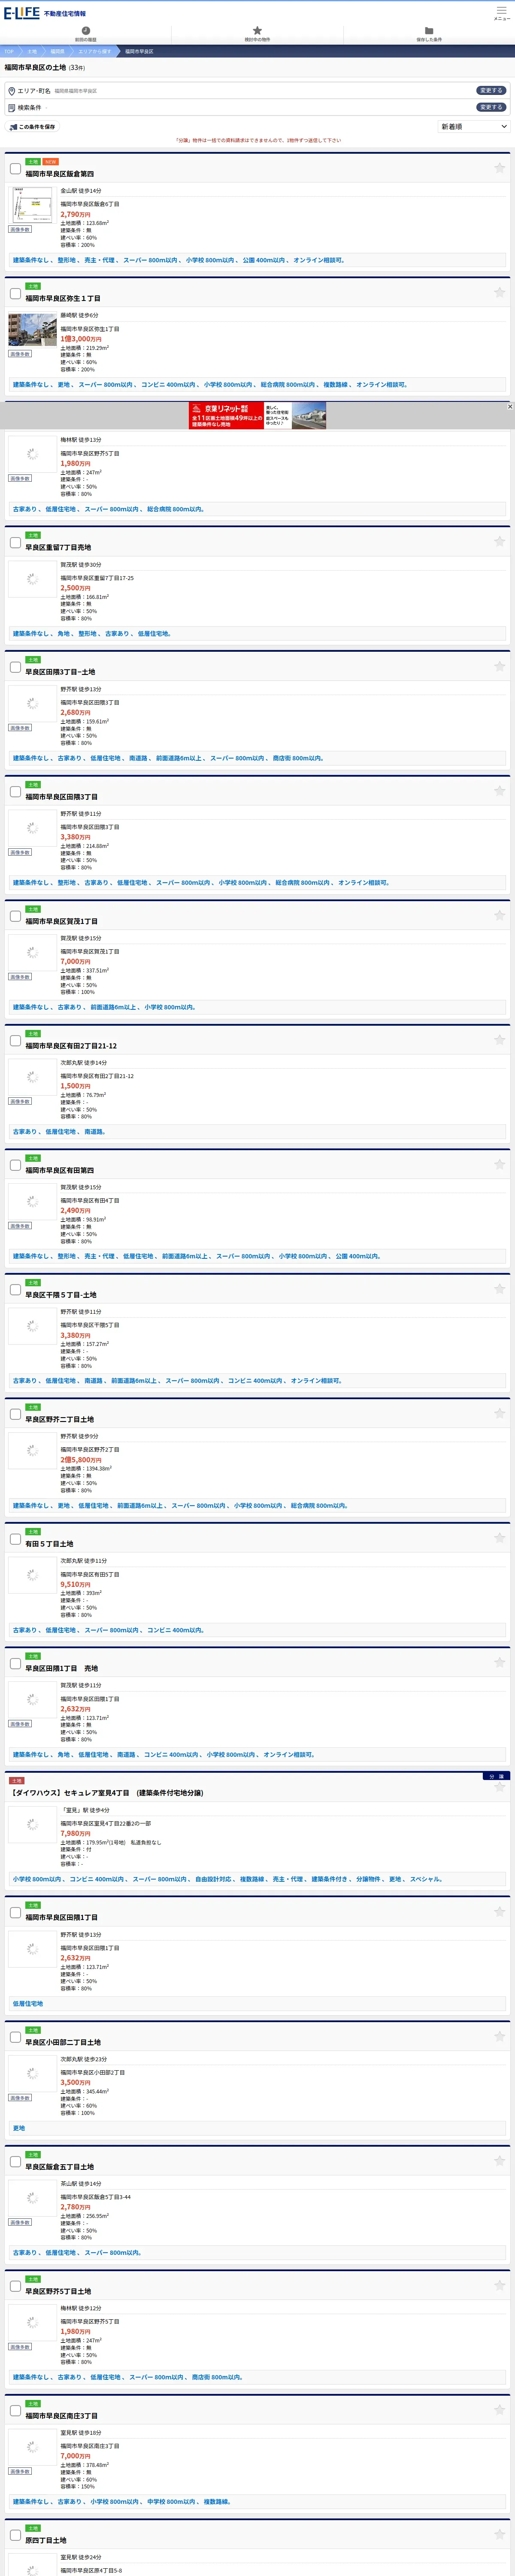Favorite star for 早良区重留7丁目売地

(x=499, y=541)
